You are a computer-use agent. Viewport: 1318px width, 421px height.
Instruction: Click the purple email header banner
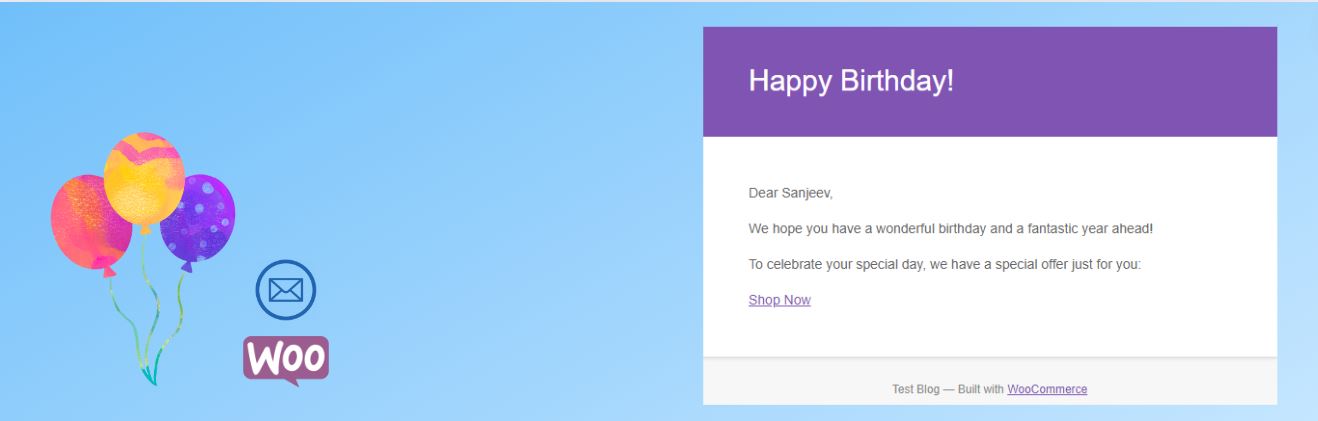coord(990,82)
